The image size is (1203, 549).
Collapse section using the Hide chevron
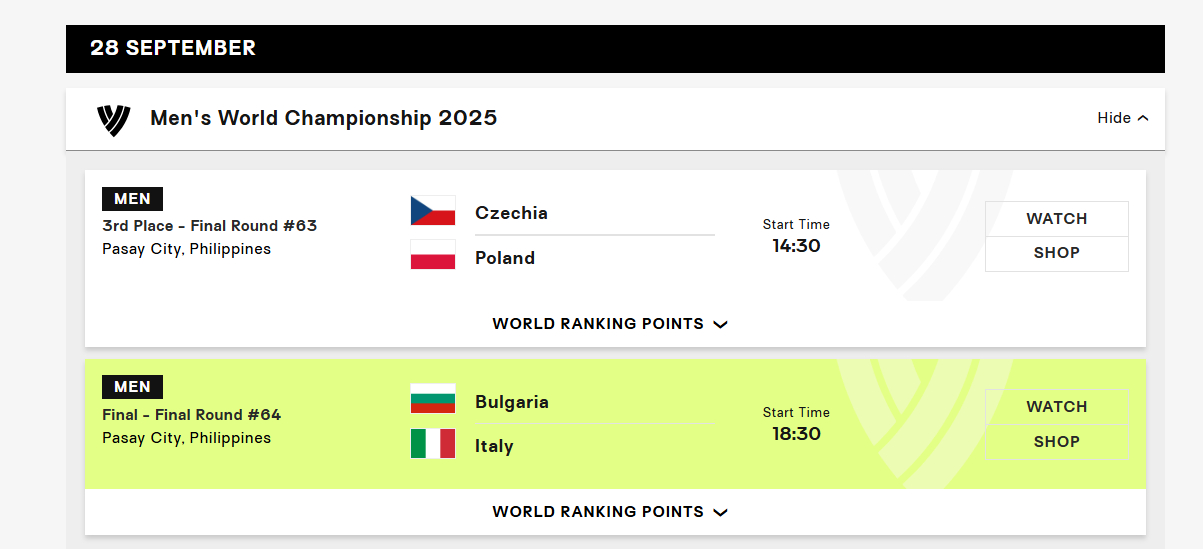click(x=1123, y=118)
